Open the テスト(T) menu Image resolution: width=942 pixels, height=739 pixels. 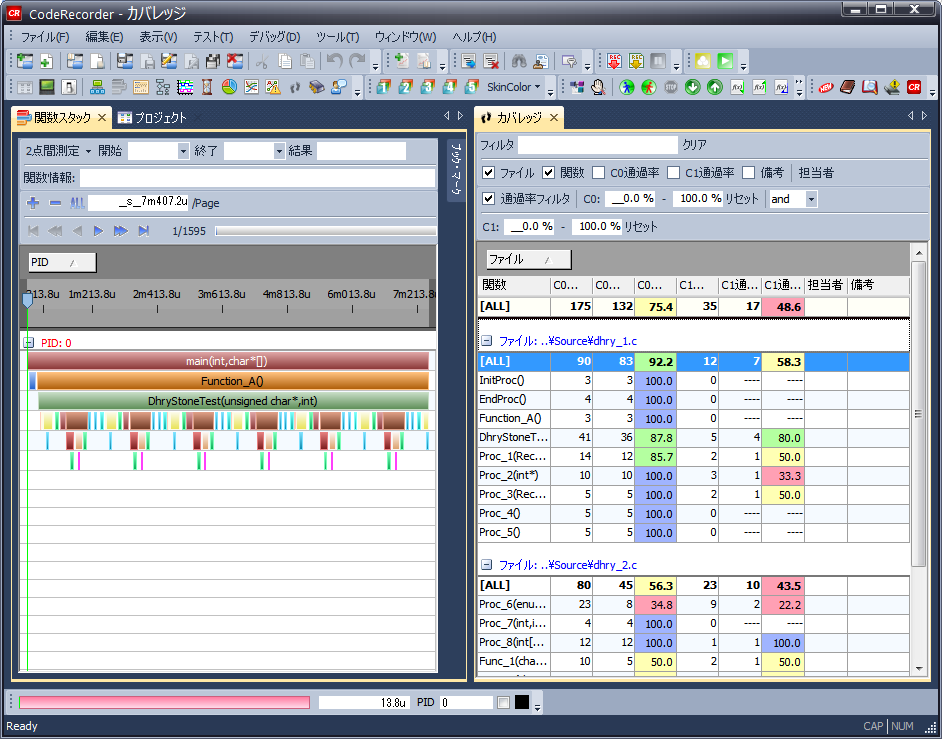[x=213, y=37]
